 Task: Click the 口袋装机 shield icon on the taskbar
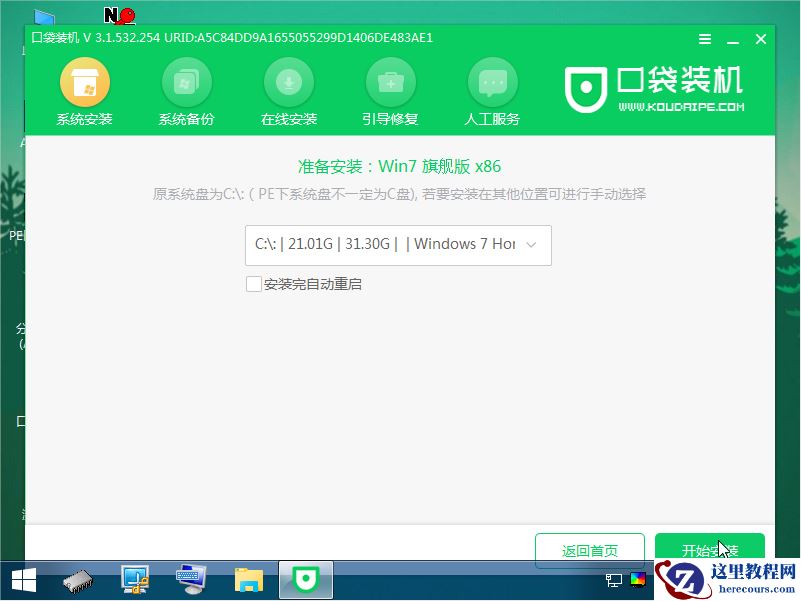tap(305, 580)
